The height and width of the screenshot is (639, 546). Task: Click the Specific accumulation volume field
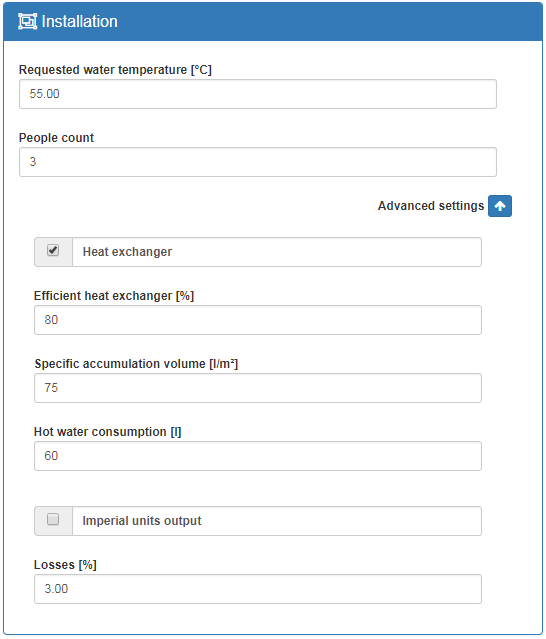point(258,388)
